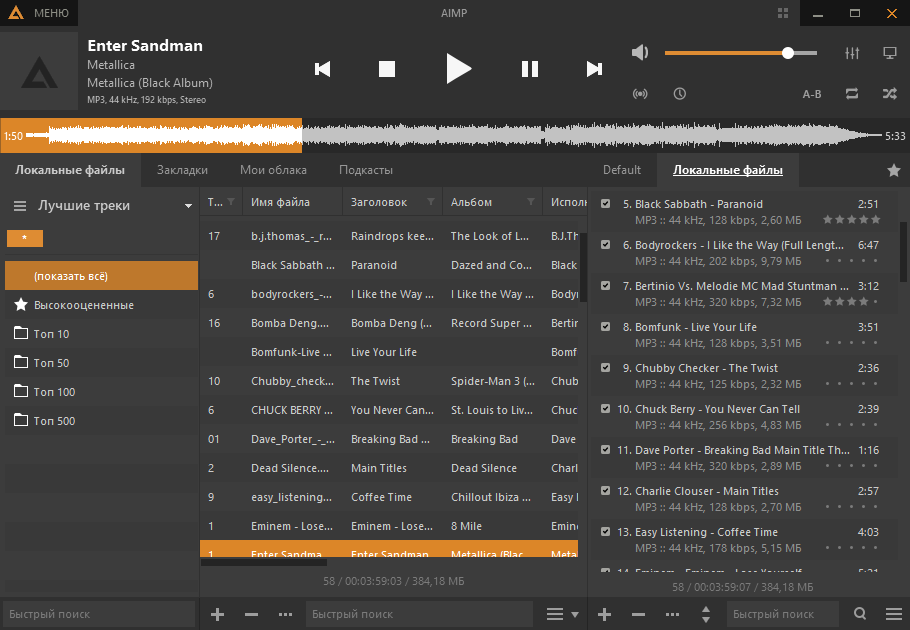
Task: Uncheck Black Sabbath - Paranoid checkbox
Action: click(605, 204)
